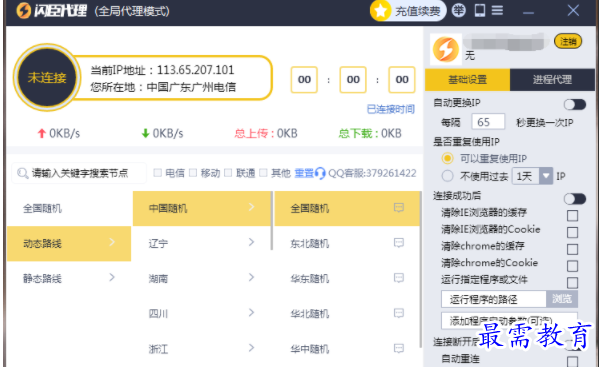
Task: Open the 1天 duration dropdown
Action: click(532, 176)
